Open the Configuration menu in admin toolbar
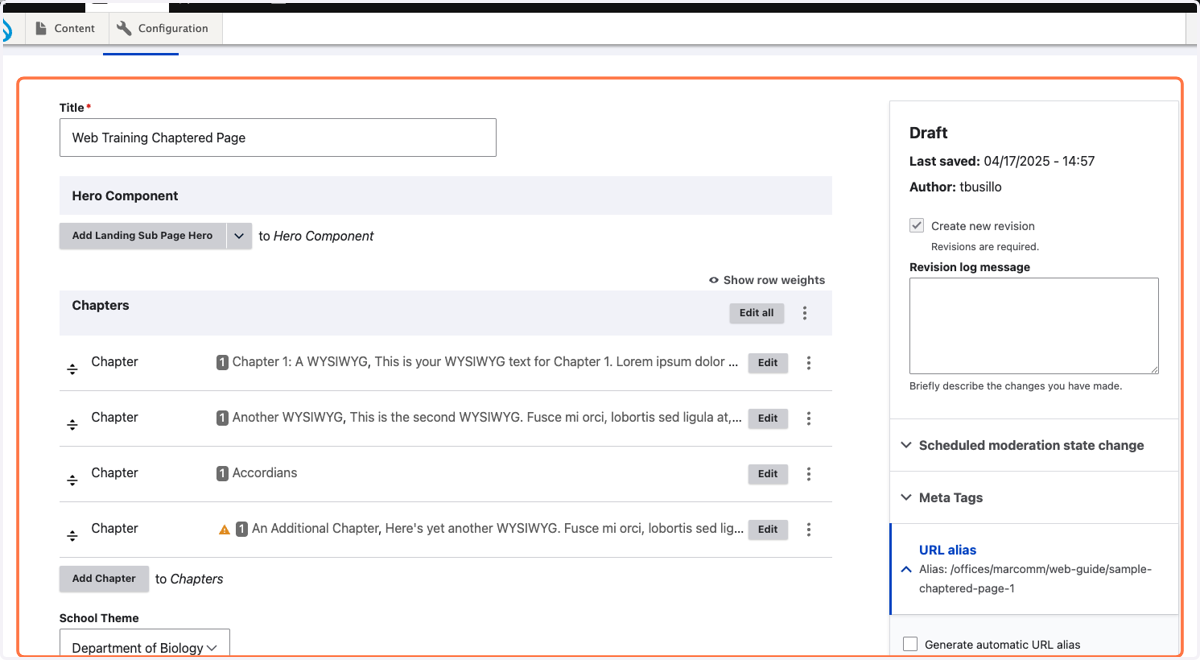This screenshot has width=1200, height=660. coord(163,28)
